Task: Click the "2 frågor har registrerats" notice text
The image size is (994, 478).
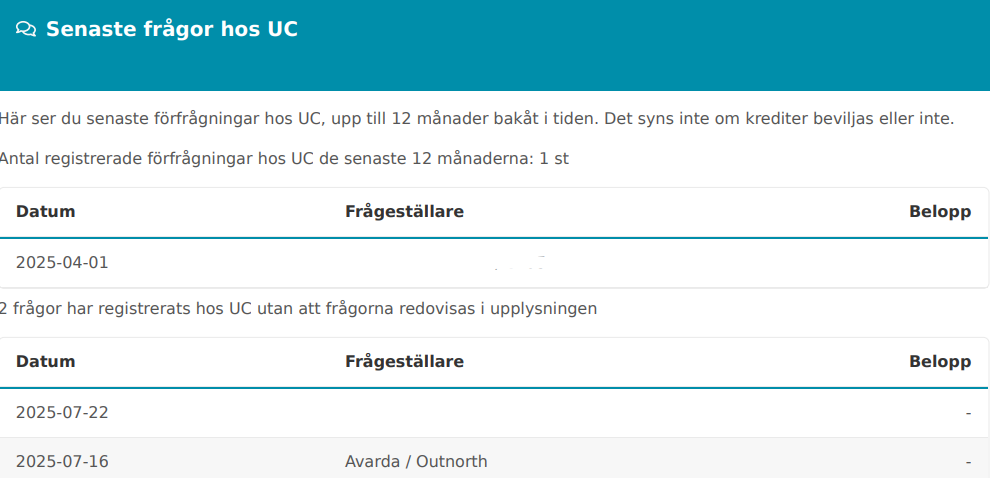Action: coord(298,308)
